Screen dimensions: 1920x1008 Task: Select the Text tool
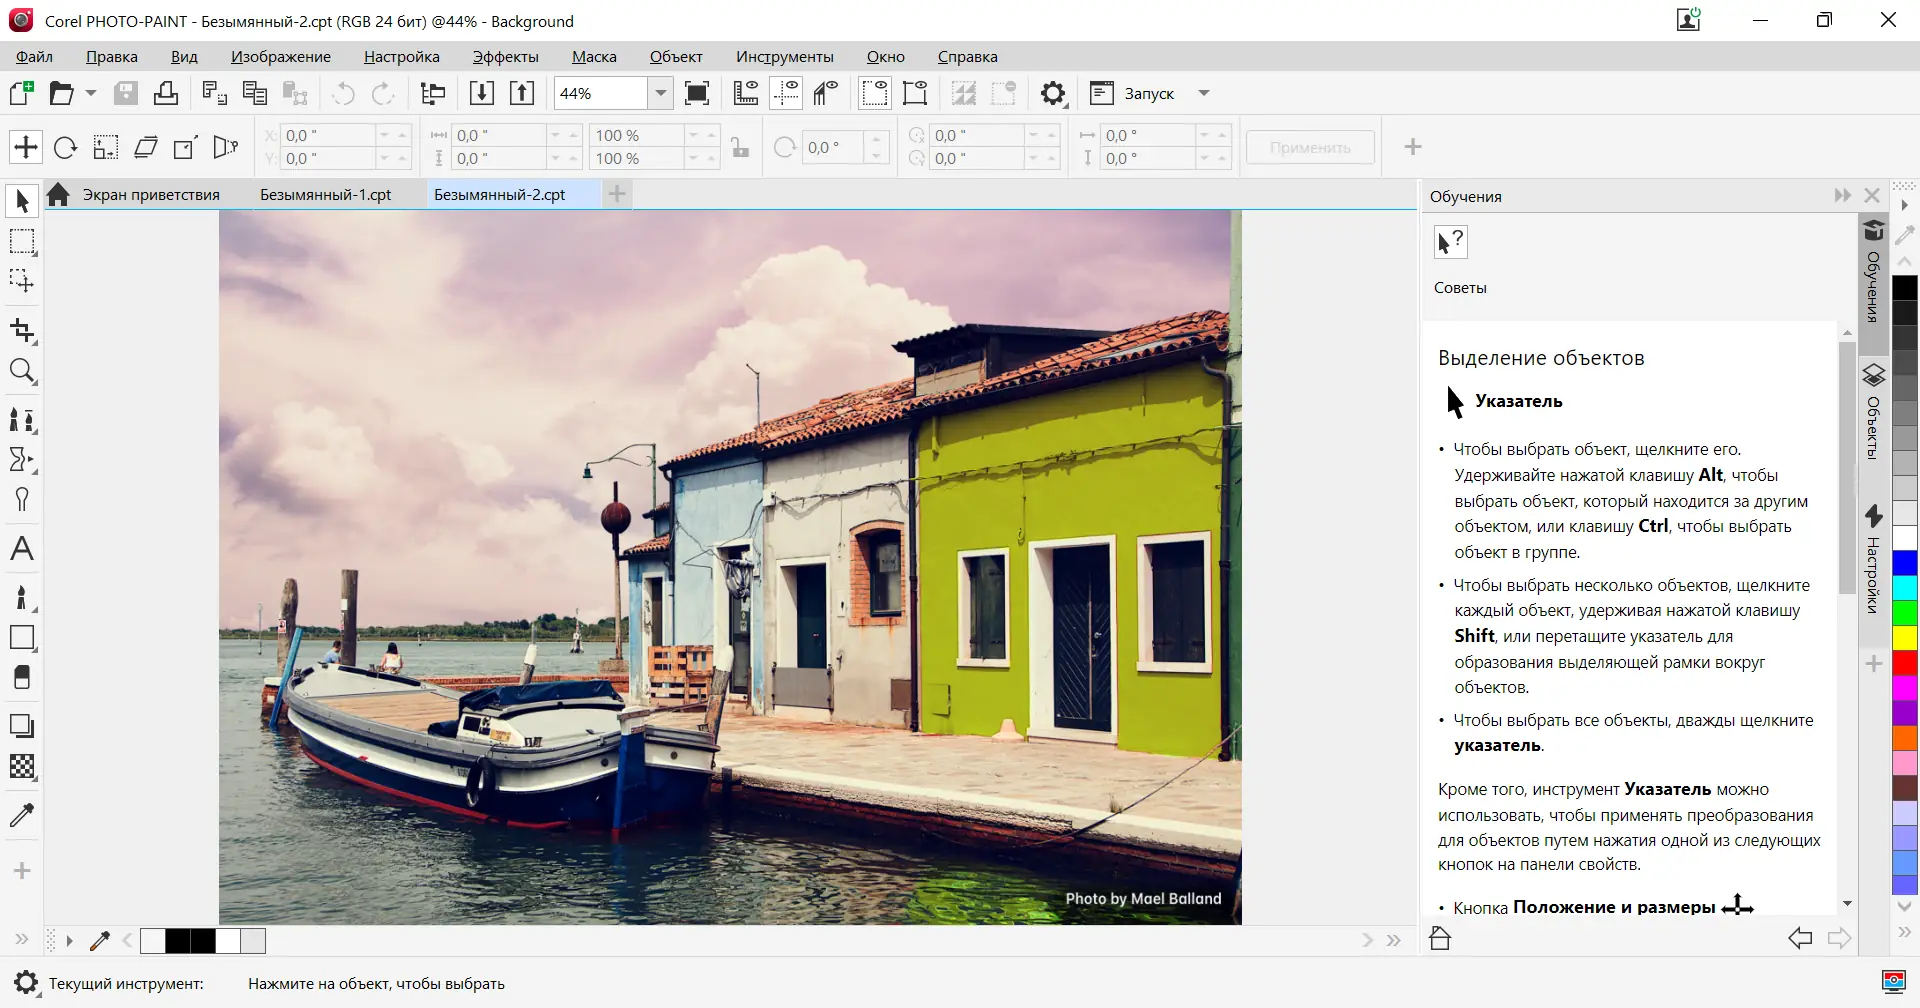(22, 549)
